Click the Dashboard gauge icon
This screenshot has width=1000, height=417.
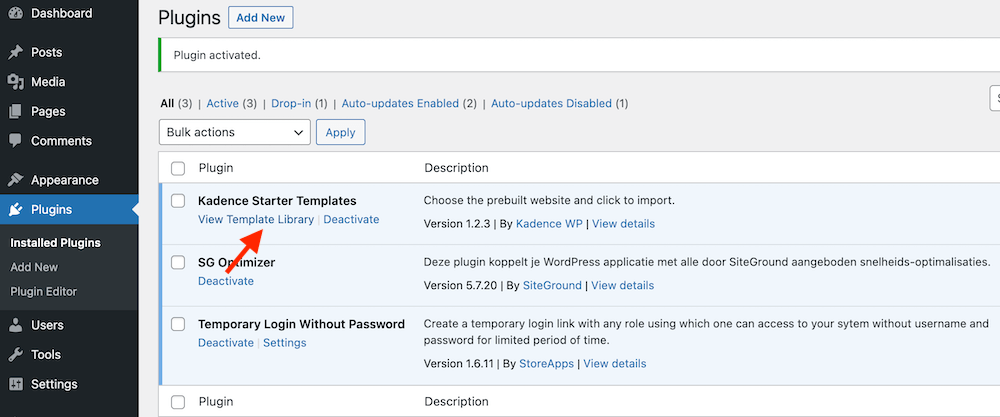[15, 13]
